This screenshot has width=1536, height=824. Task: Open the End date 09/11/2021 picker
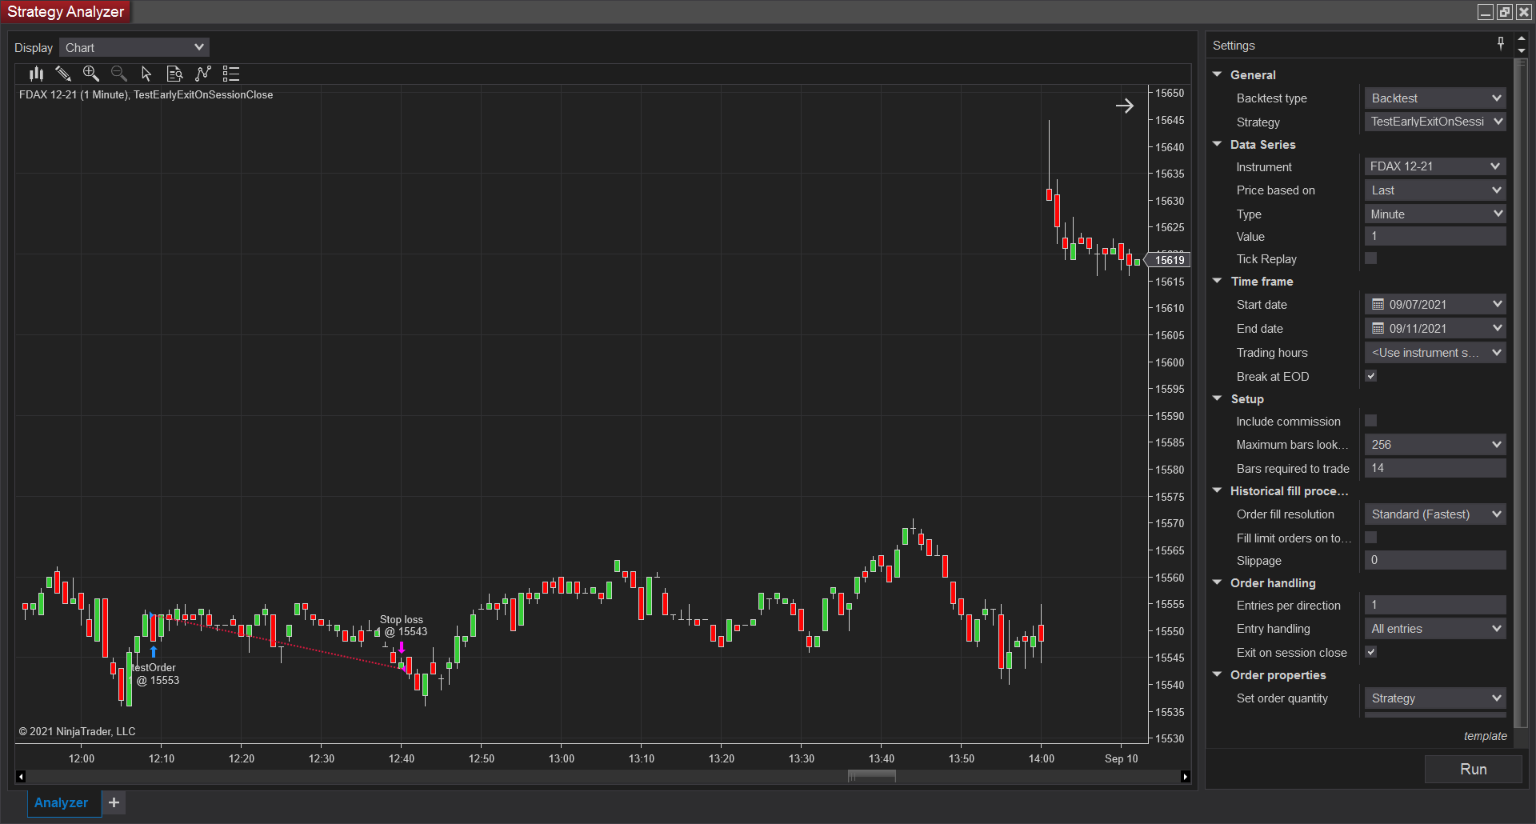click(1435, 328)
